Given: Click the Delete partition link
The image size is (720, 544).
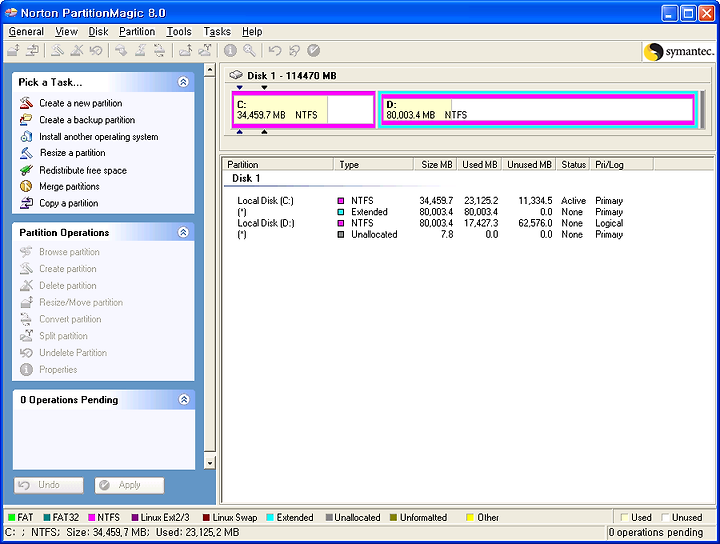Looking at the screenshot, I should click(x=68, y=286).
